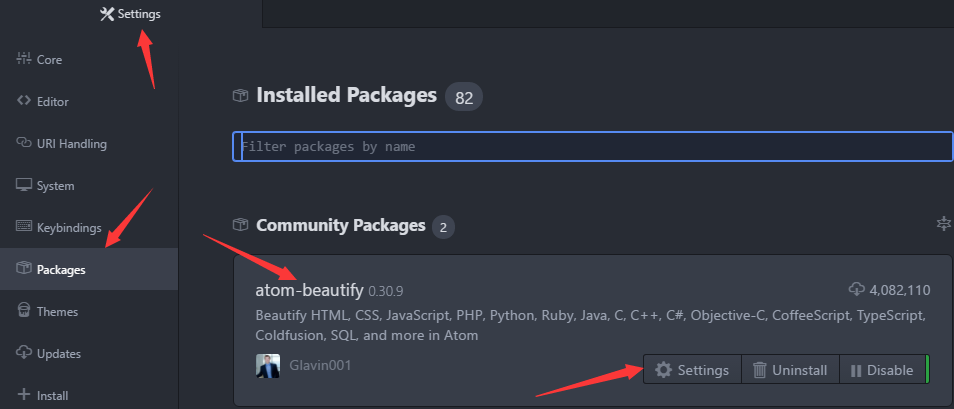The width and height of the screenshot is (954, 409).
Task: Focus the Filter packages by name field
Action: pos(593,147)
